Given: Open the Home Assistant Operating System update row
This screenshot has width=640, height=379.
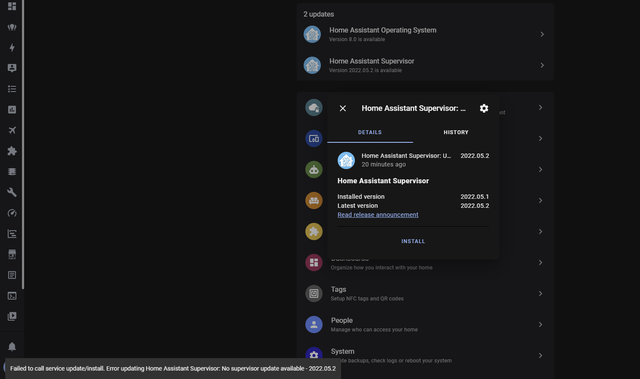Looking at the screenshot, I should click(x=425, y=34).
